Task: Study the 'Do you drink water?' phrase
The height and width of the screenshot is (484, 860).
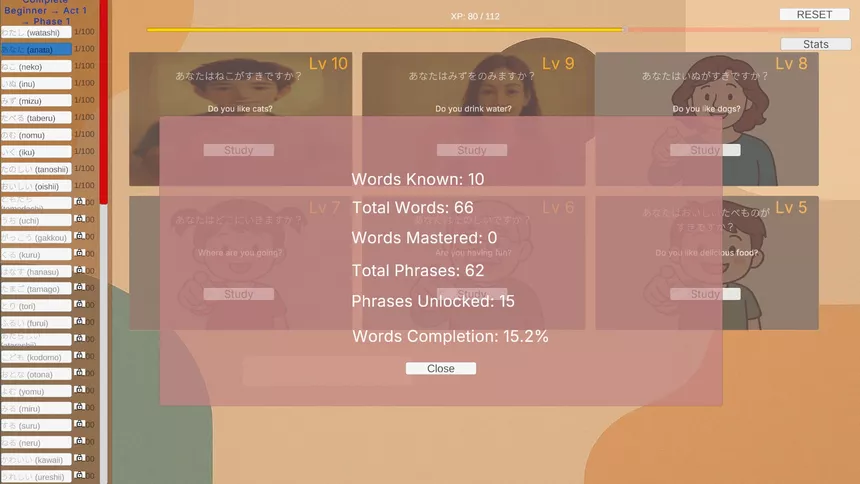Action: tap(472, 150)
